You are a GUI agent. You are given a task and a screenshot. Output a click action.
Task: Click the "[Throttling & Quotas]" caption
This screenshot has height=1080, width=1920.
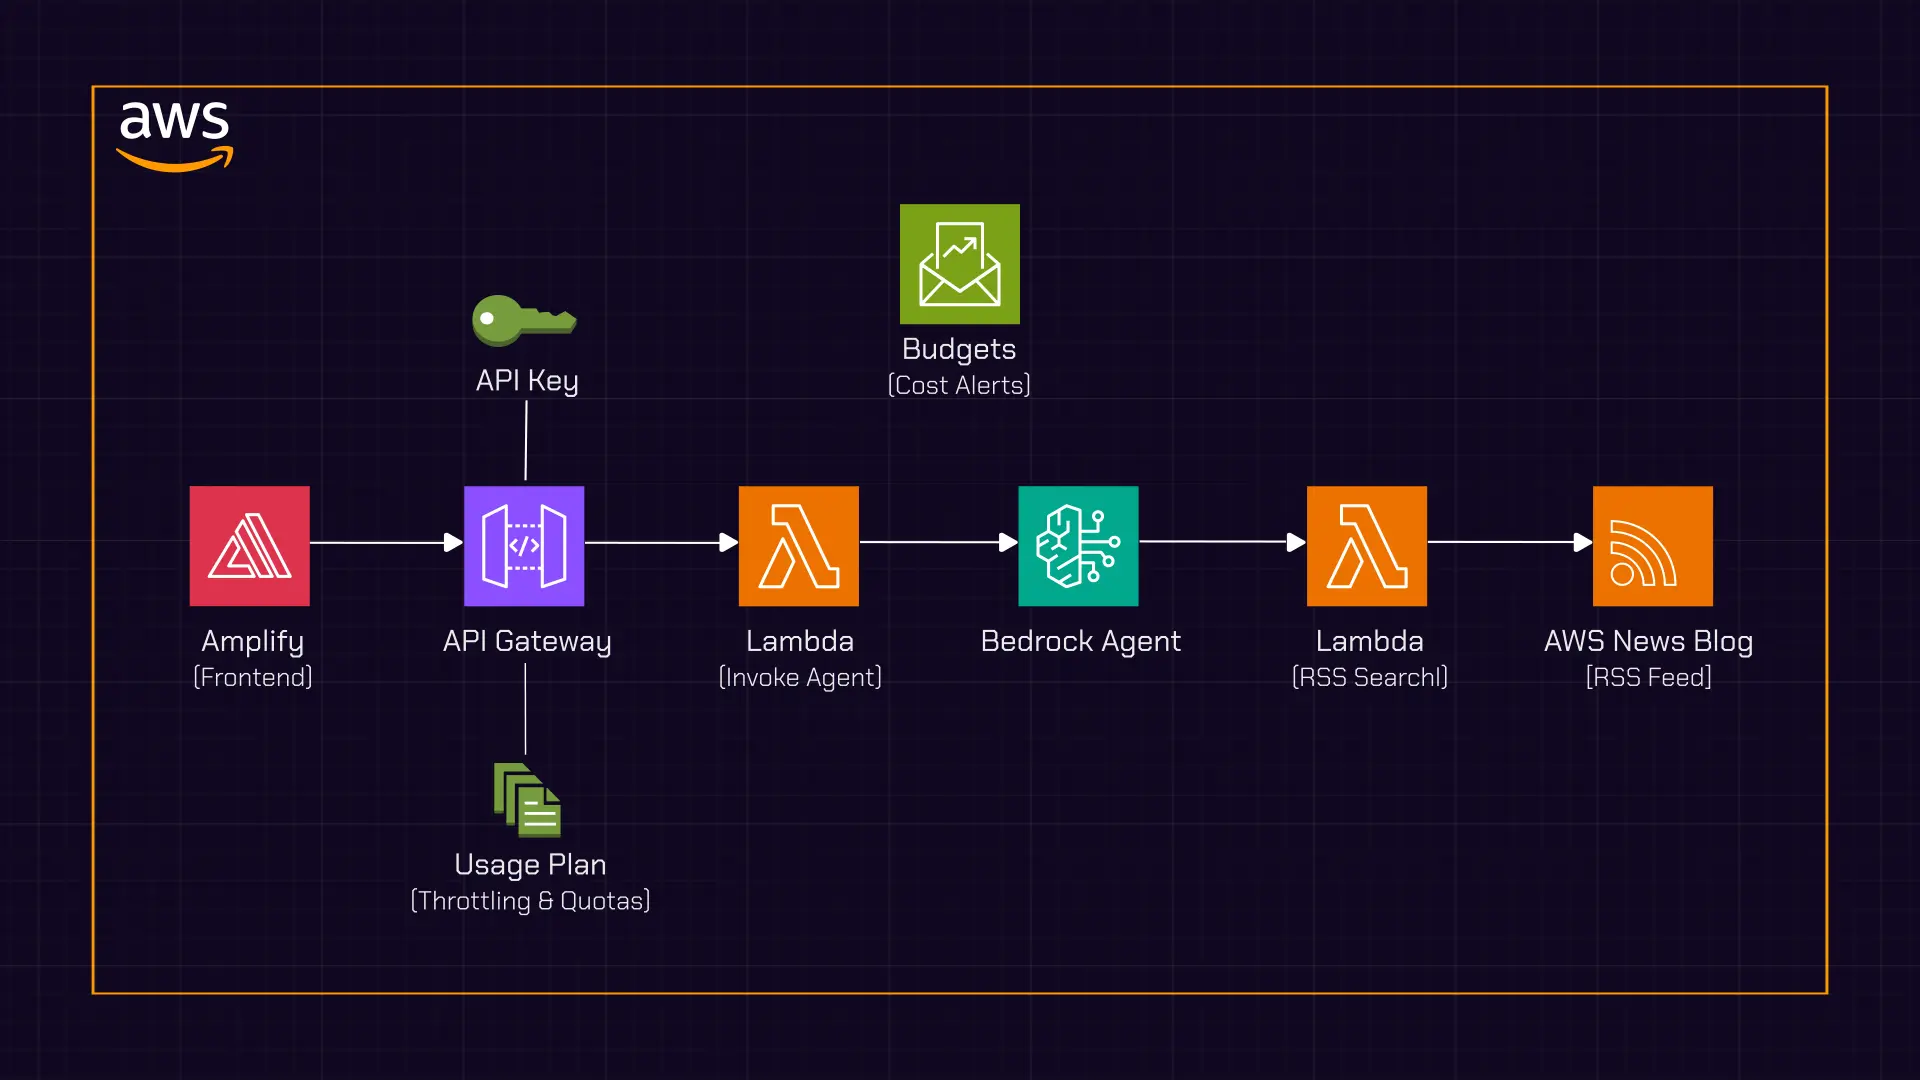click(530, 901)
